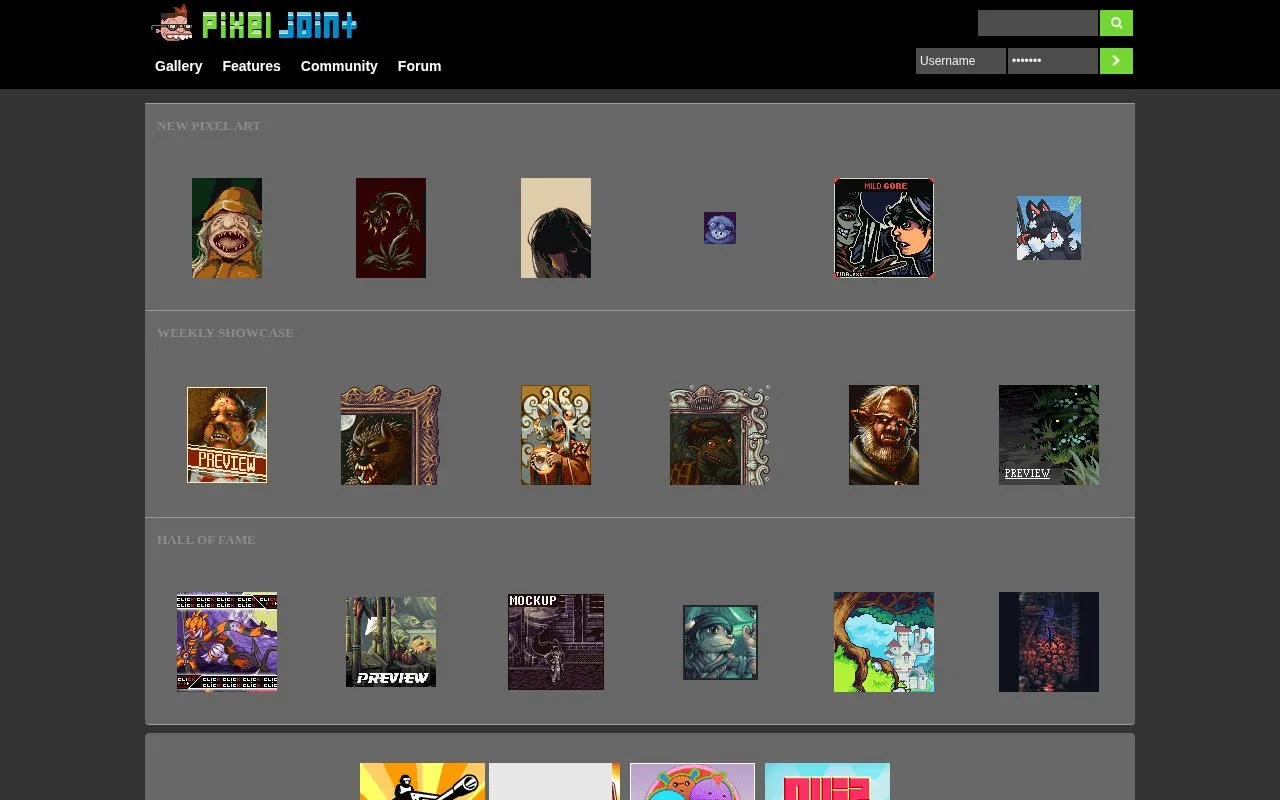This screenshot has height=800, width=1280.
Task: Open the ogre in yellow hood artwork
Action: click(x=227, y=228)
